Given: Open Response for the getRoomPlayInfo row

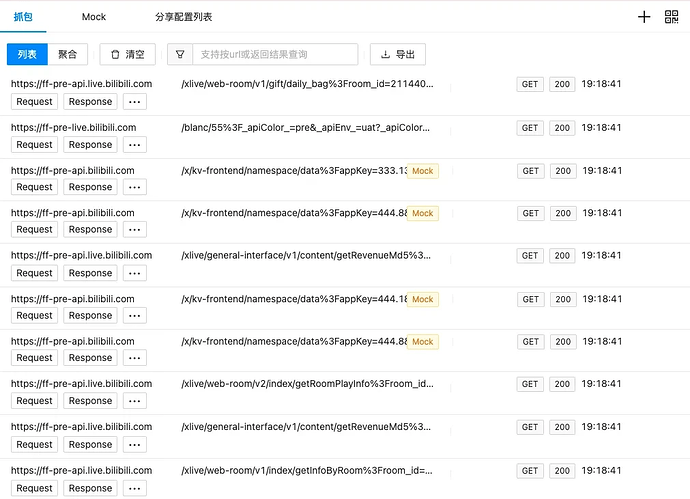Looking at the screenshot, I should pyautogui.click(x=90, y=401).
